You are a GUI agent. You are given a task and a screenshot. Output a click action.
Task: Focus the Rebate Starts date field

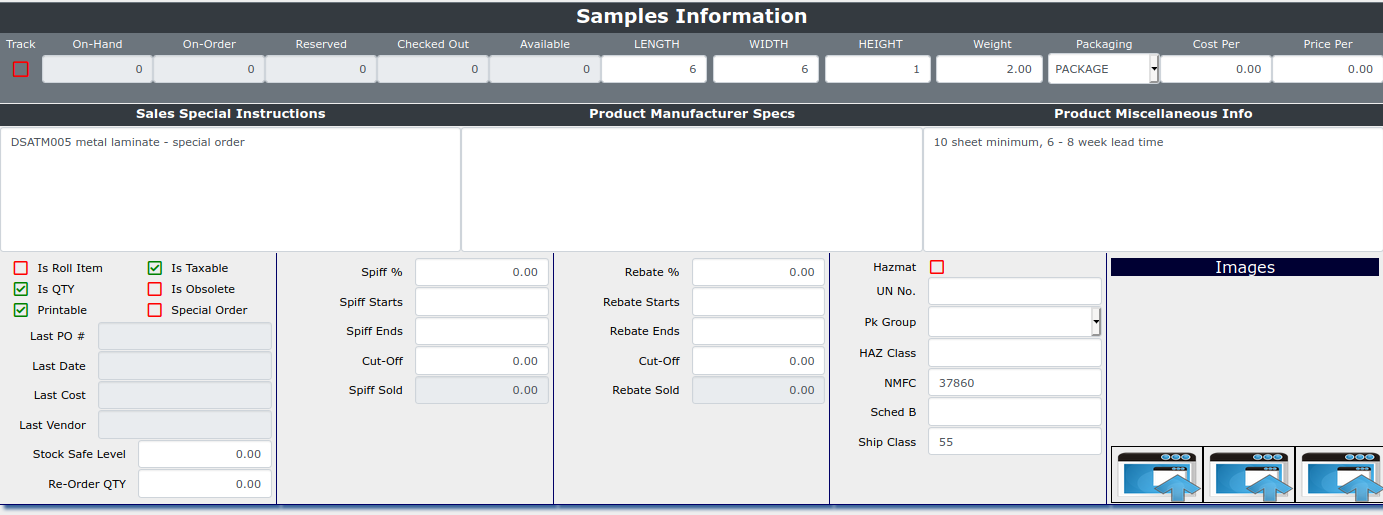pyautogui.click(x=758, y=302)
